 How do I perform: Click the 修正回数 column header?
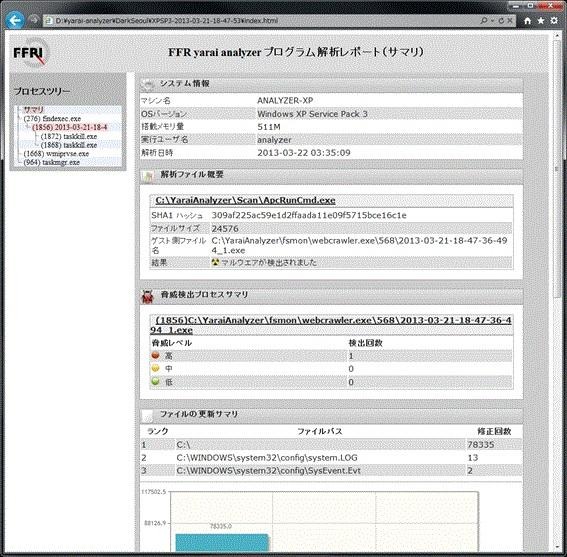tap(494, 431)
